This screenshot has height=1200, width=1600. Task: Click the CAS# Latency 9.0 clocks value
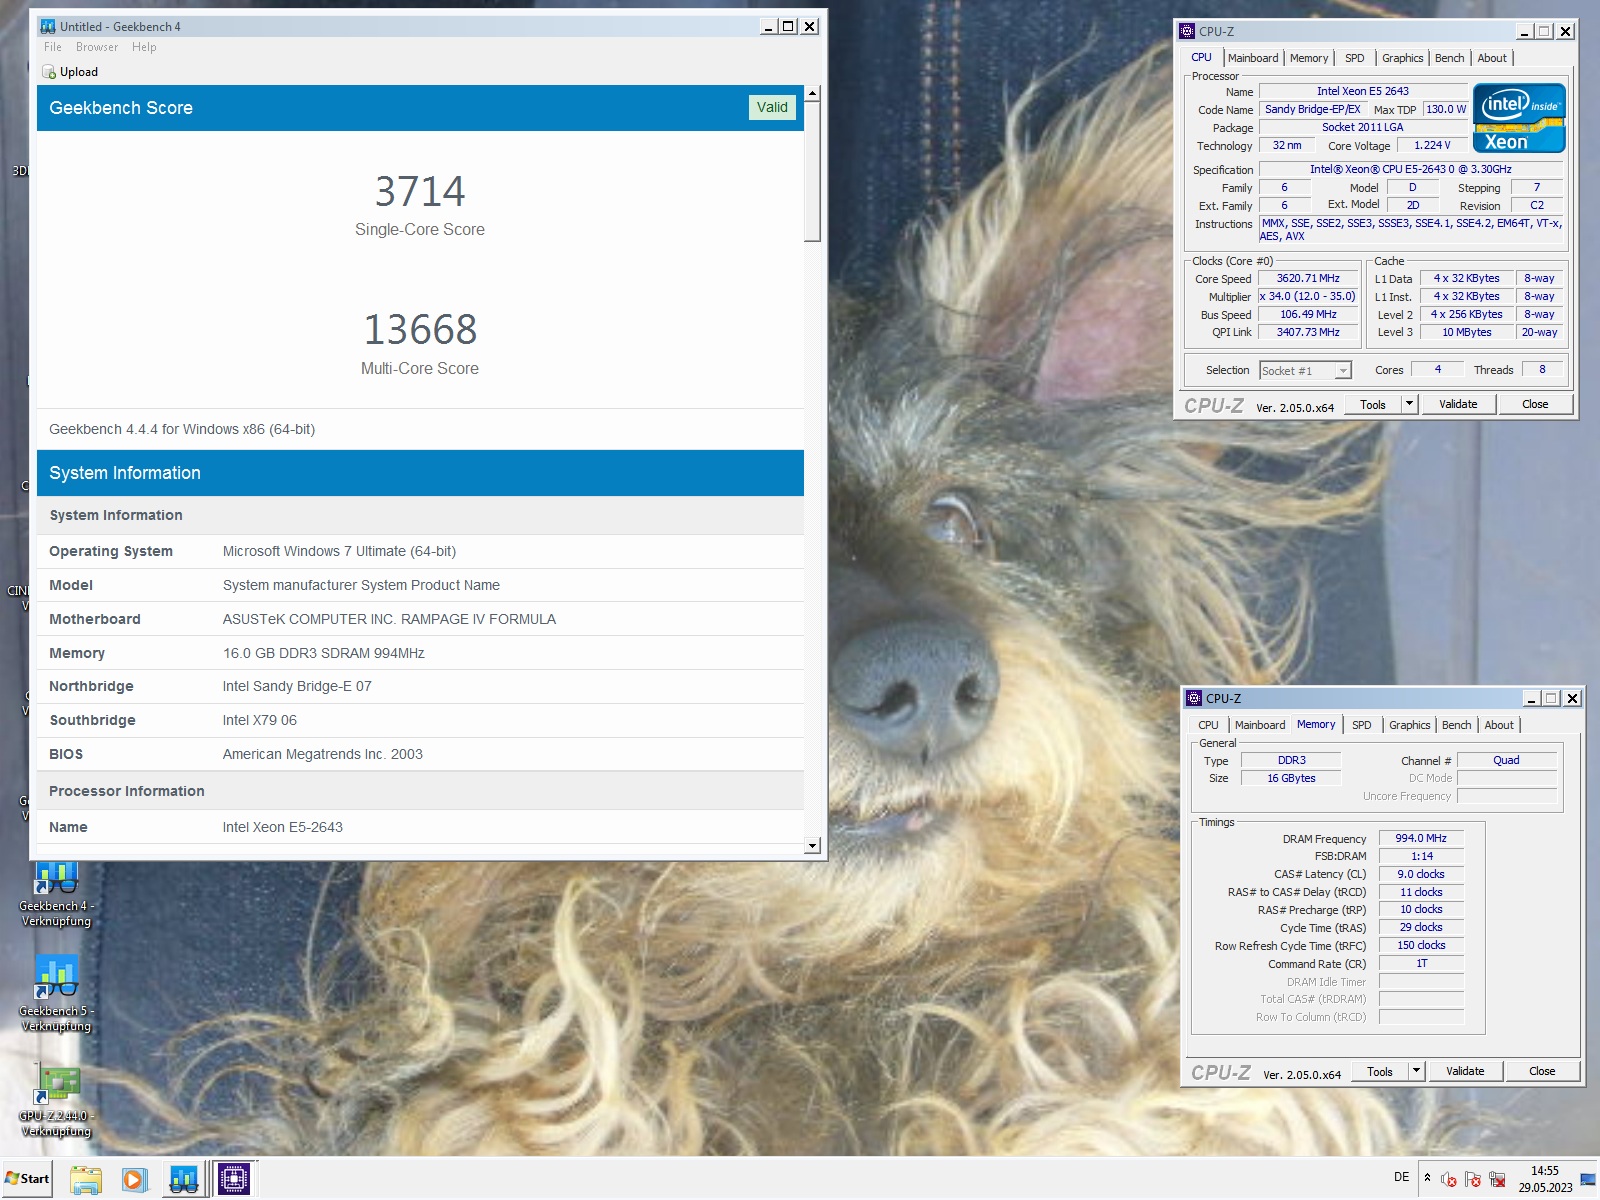pos(1421,874)
